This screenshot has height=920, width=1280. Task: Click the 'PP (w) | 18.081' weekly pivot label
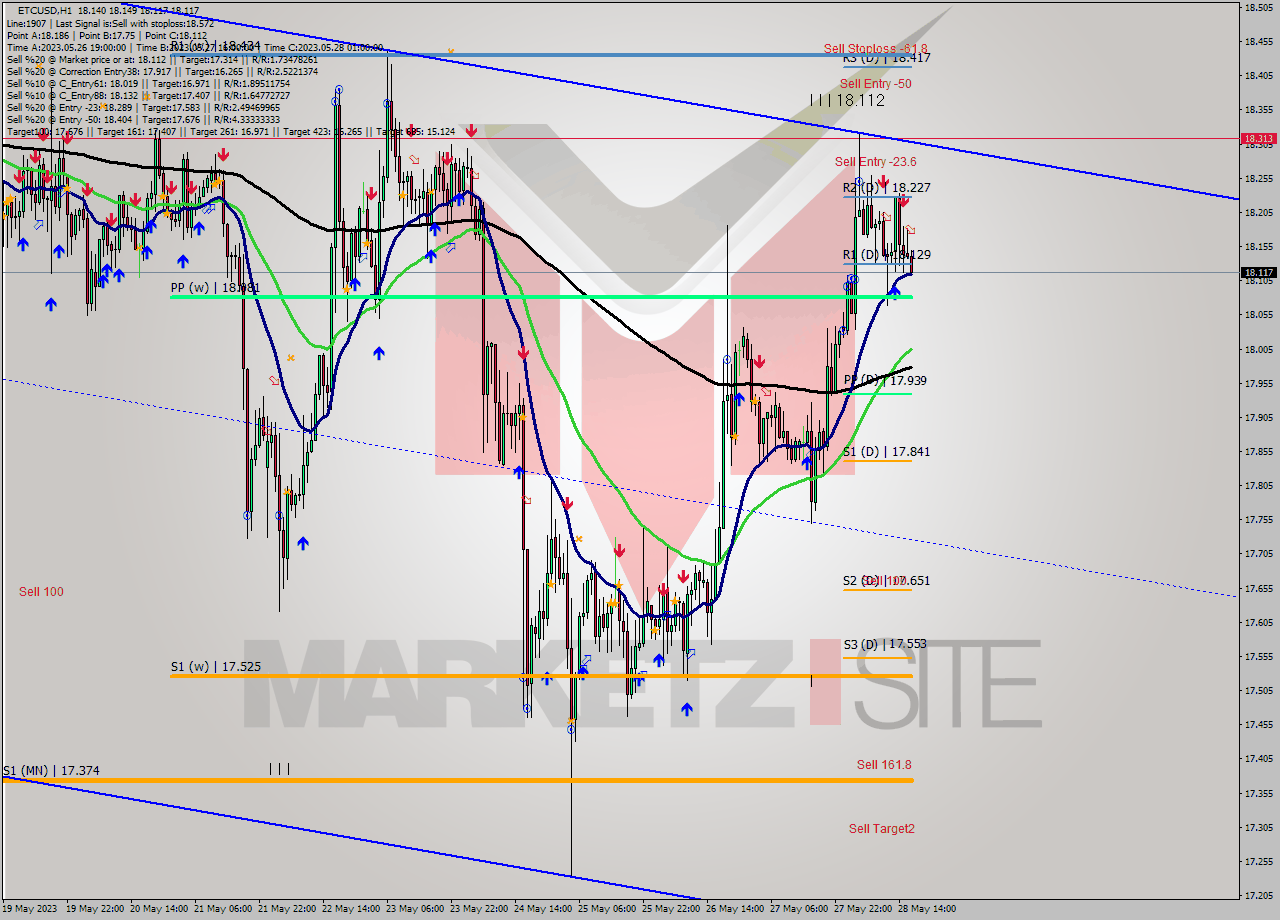pyautogui.click(x=215, y=288)
